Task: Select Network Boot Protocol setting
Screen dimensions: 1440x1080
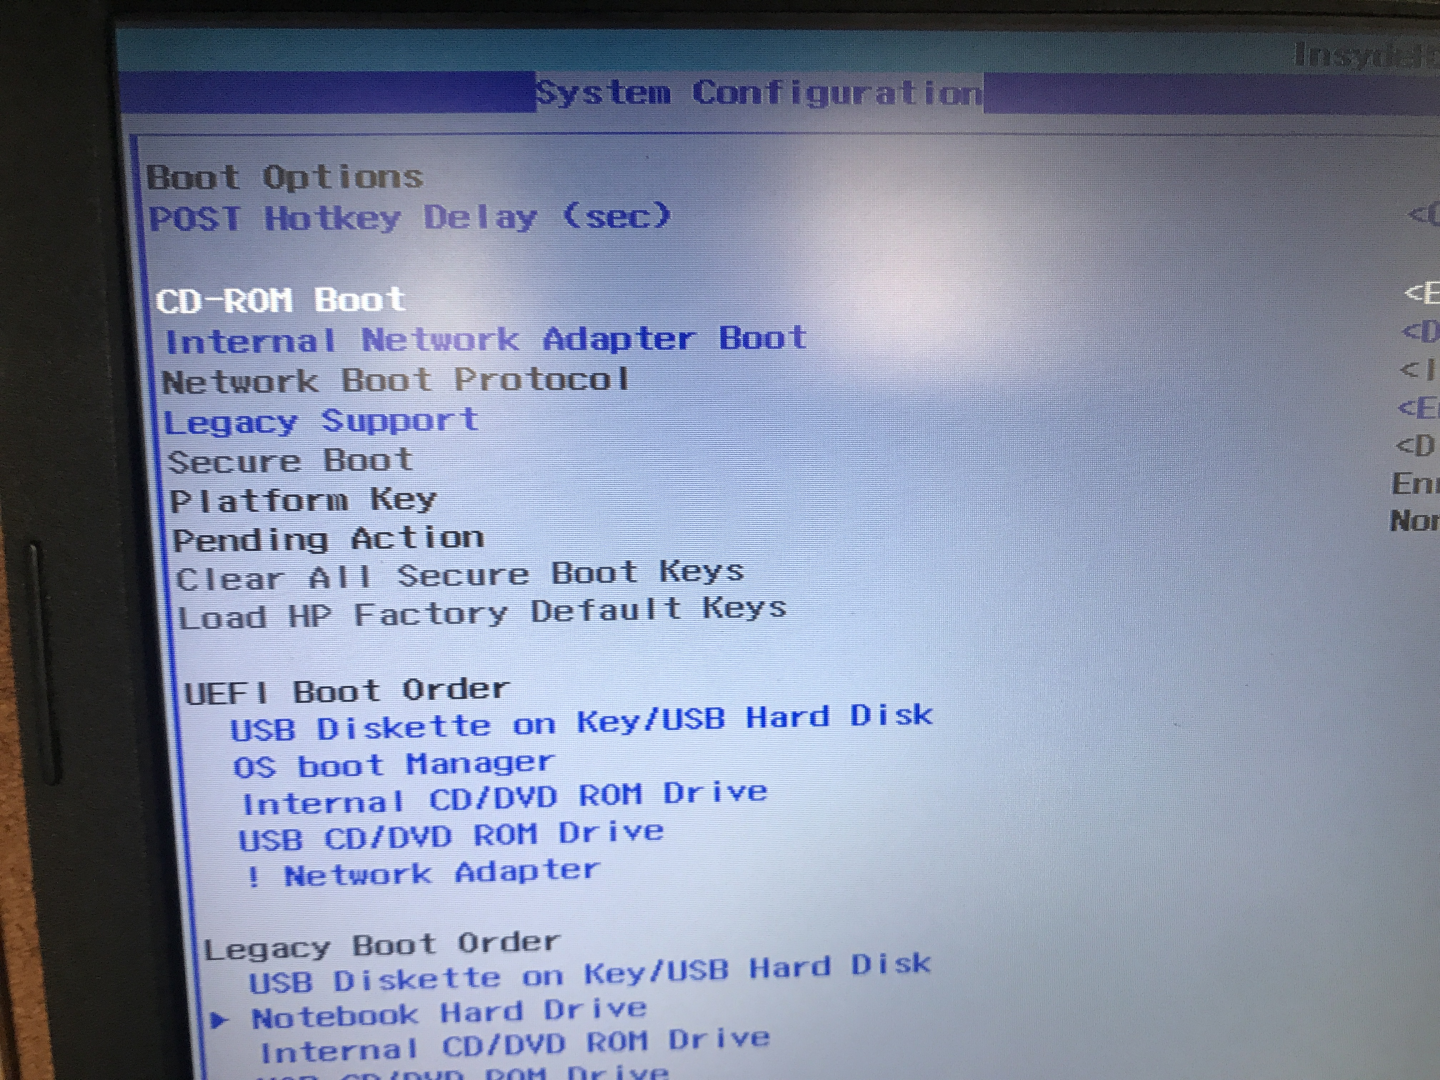Action: pos(396,381)
